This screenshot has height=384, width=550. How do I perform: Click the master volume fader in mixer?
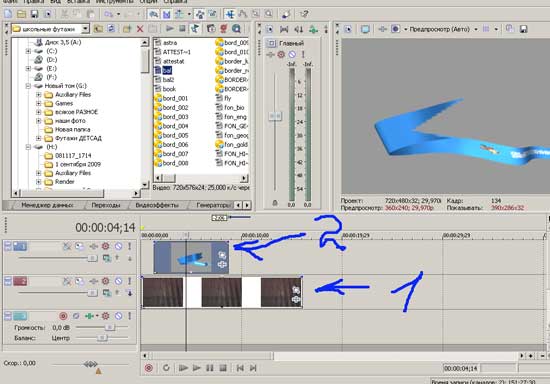[275, 116]
